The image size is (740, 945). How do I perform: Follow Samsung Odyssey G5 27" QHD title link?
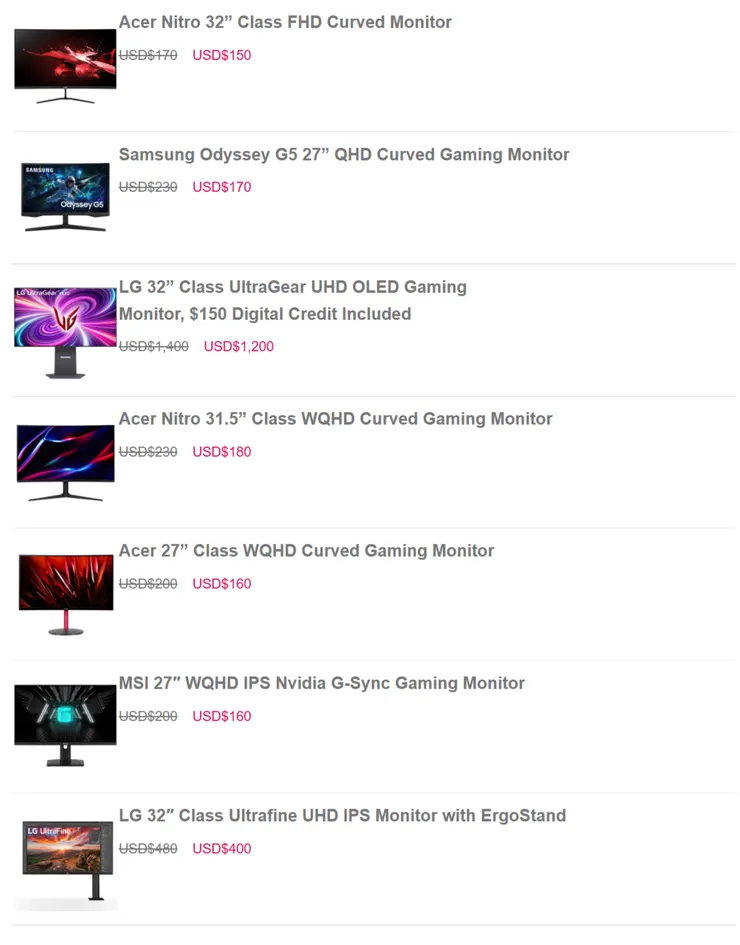click(343, 155)
